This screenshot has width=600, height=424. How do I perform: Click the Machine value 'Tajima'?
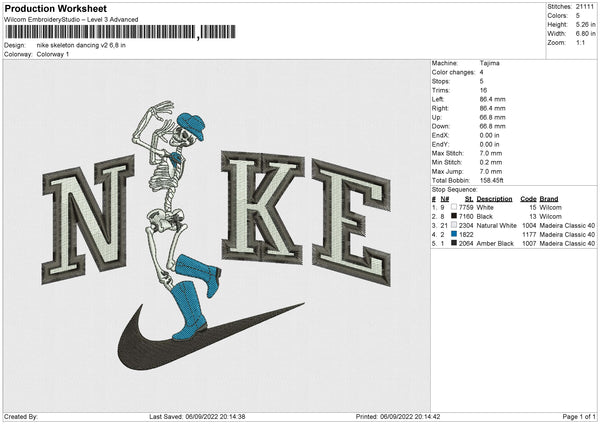coord(489,63)
